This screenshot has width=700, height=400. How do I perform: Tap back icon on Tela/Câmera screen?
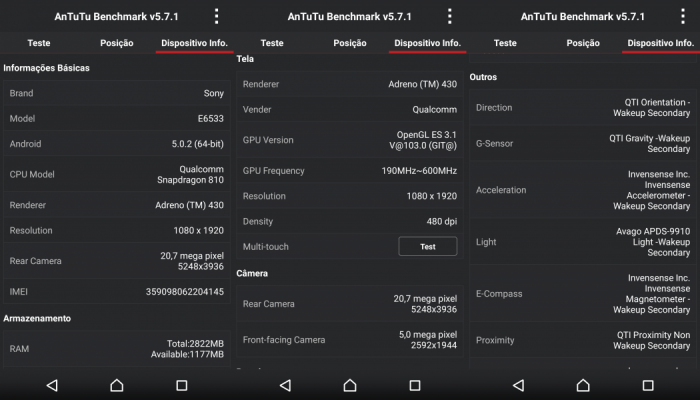pyautogui.click(x=285, y=385)
